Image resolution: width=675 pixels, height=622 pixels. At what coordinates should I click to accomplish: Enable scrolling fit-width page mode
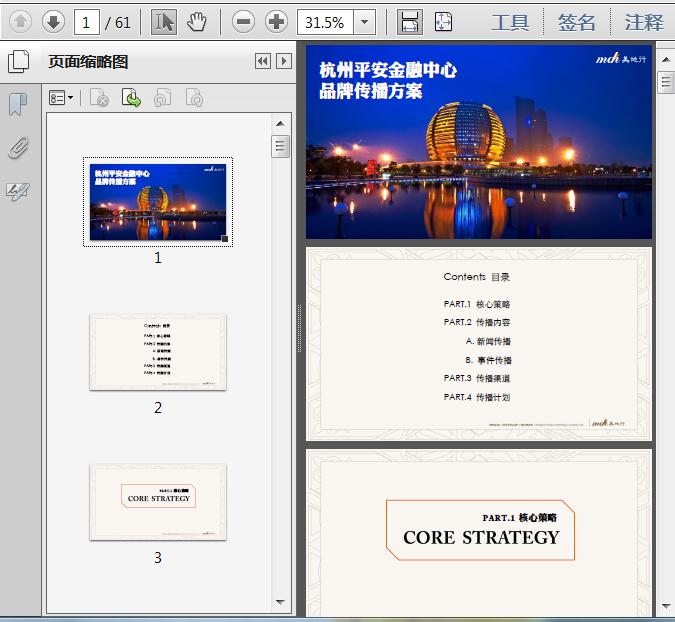(409, 22)
